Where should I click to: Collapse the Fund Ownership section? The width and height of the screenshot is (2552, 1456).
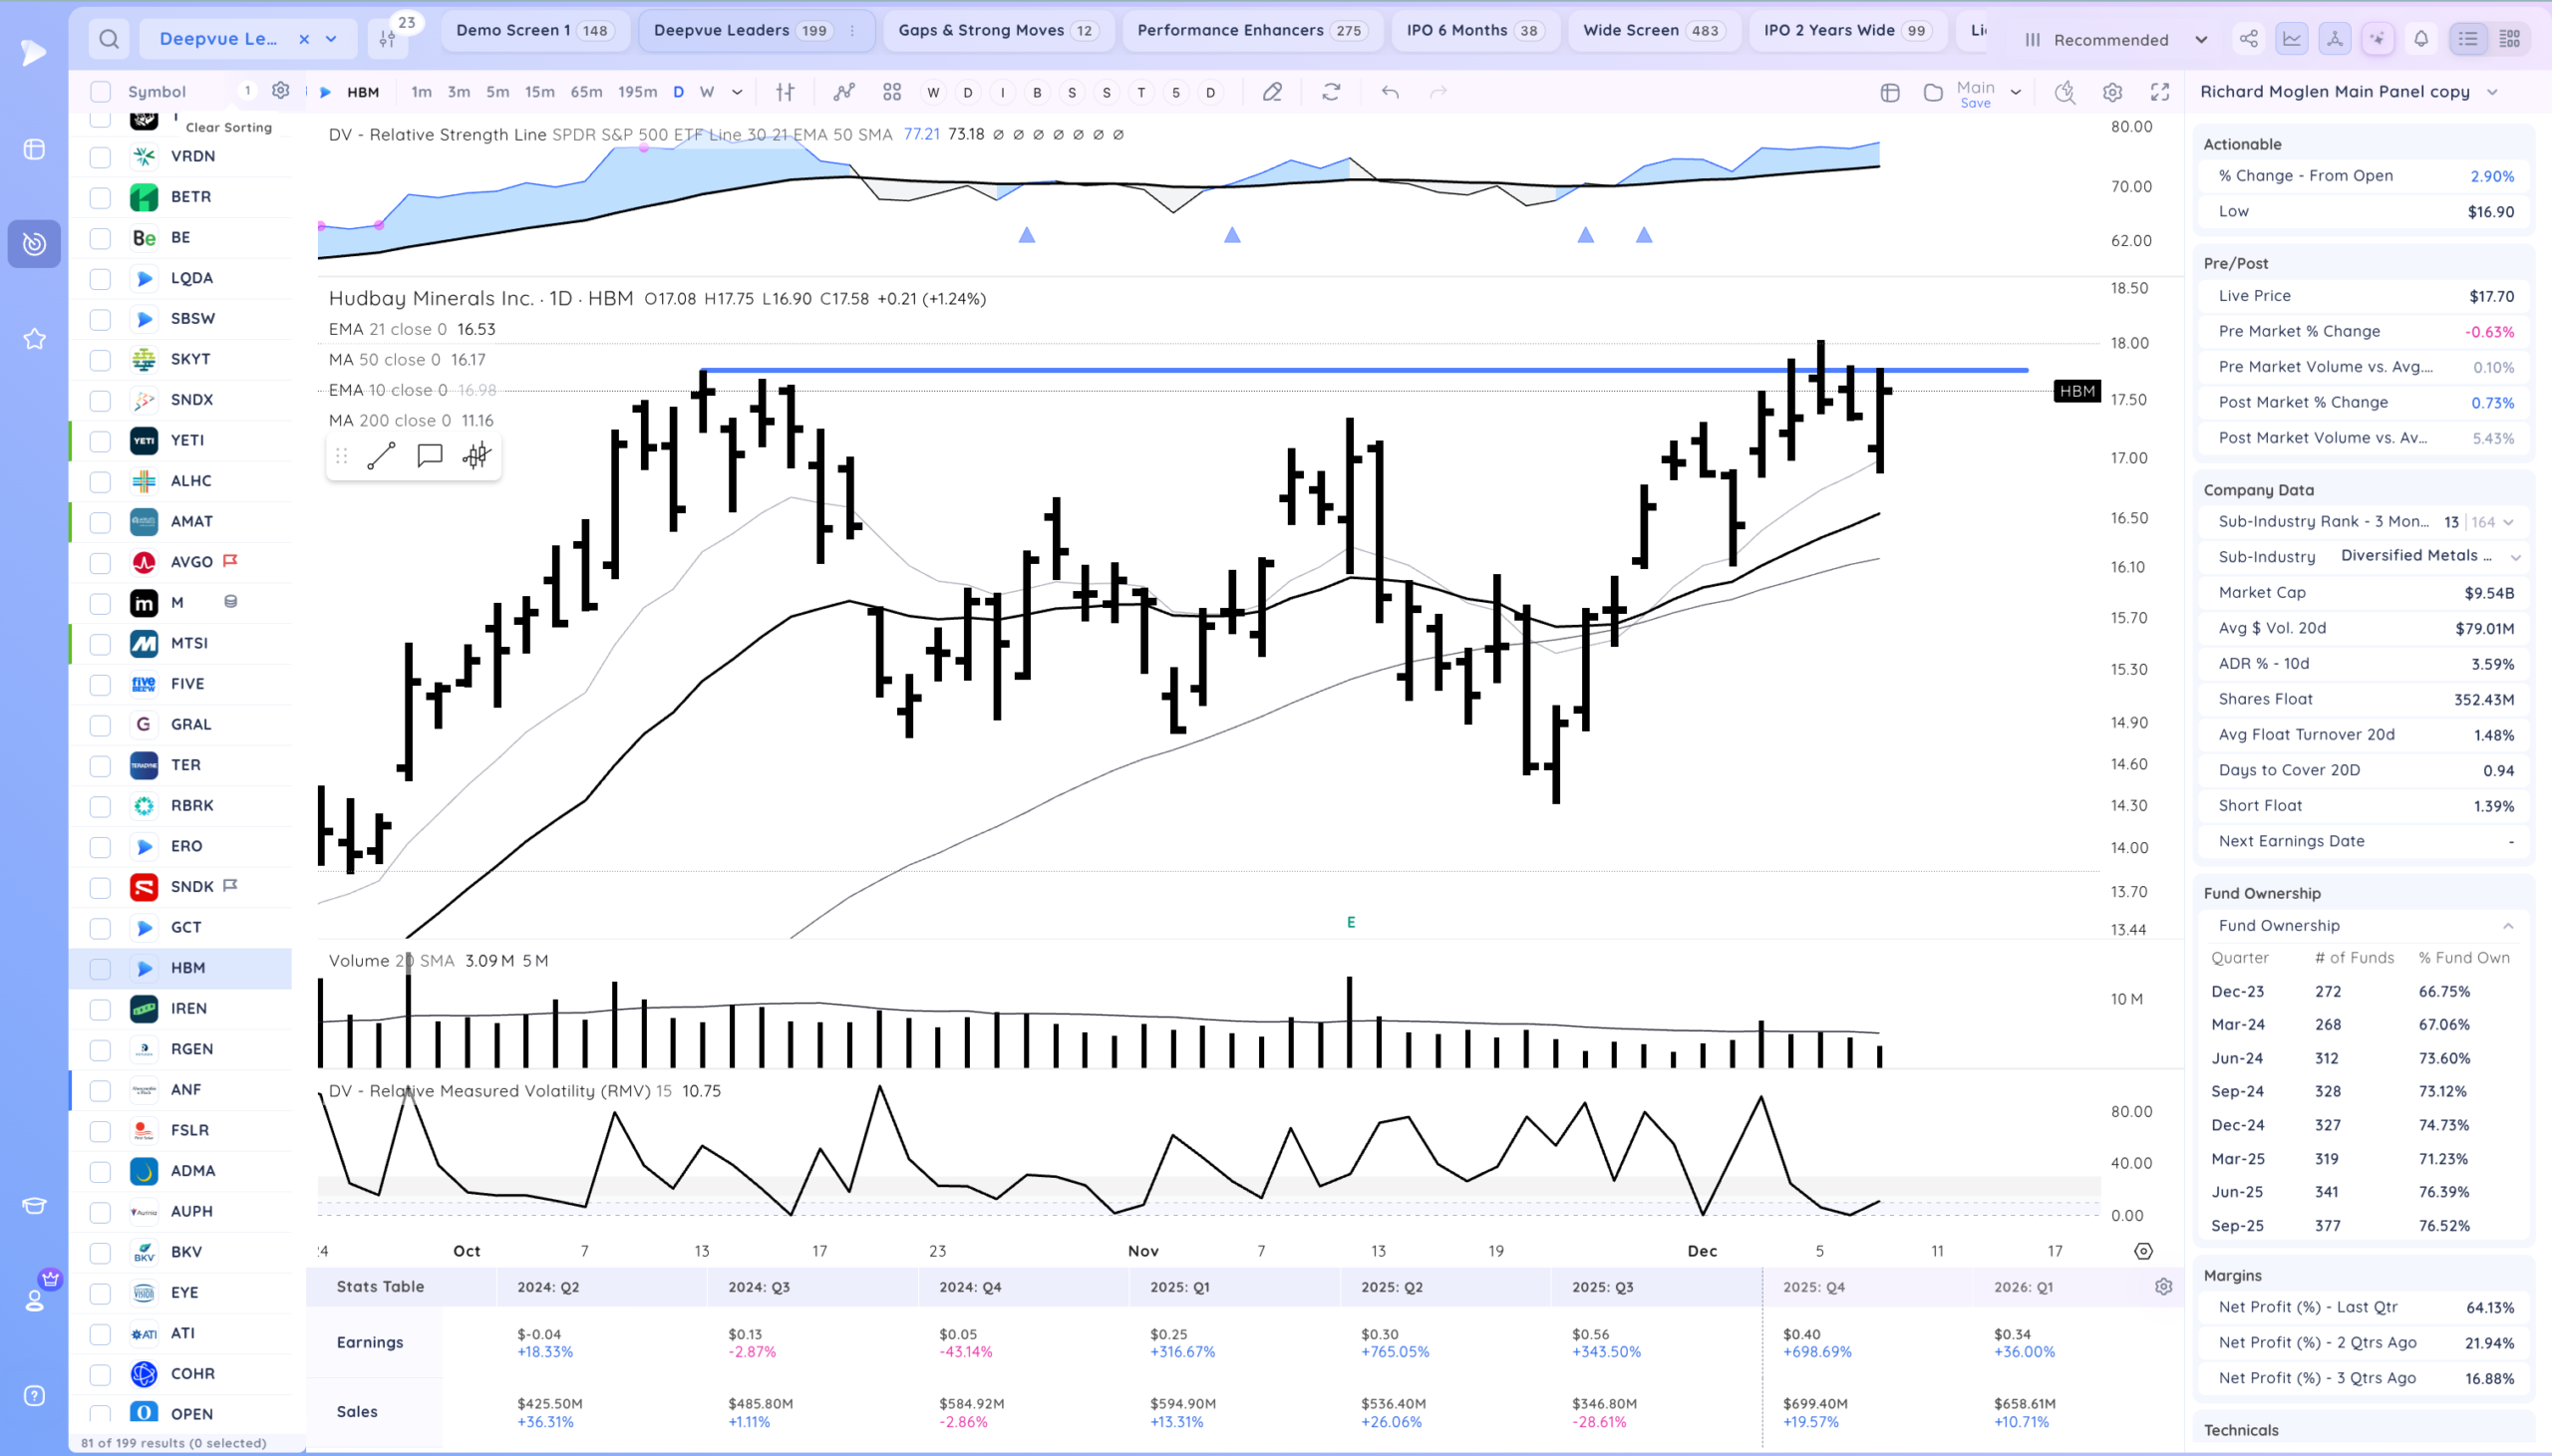click(2507, 926)
